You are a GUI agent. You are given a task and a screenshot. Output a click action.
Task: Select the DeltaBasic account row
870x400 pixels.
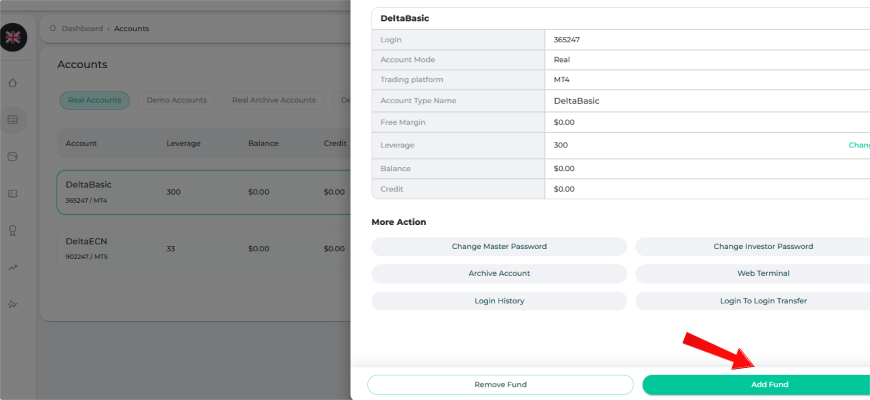tap(204, 192)
